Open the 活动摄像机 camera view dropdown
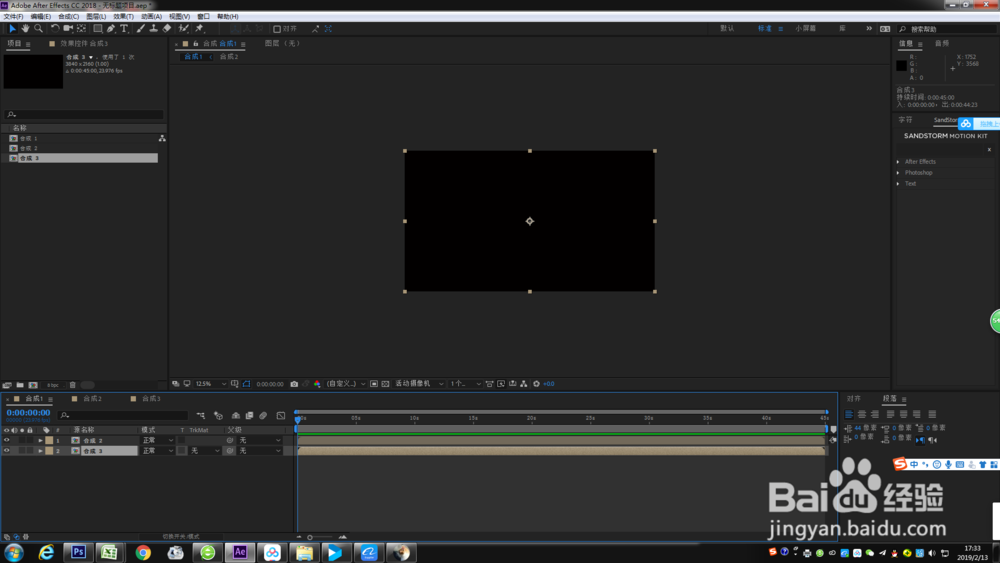 pyautogui.click(x=419, y=384)
